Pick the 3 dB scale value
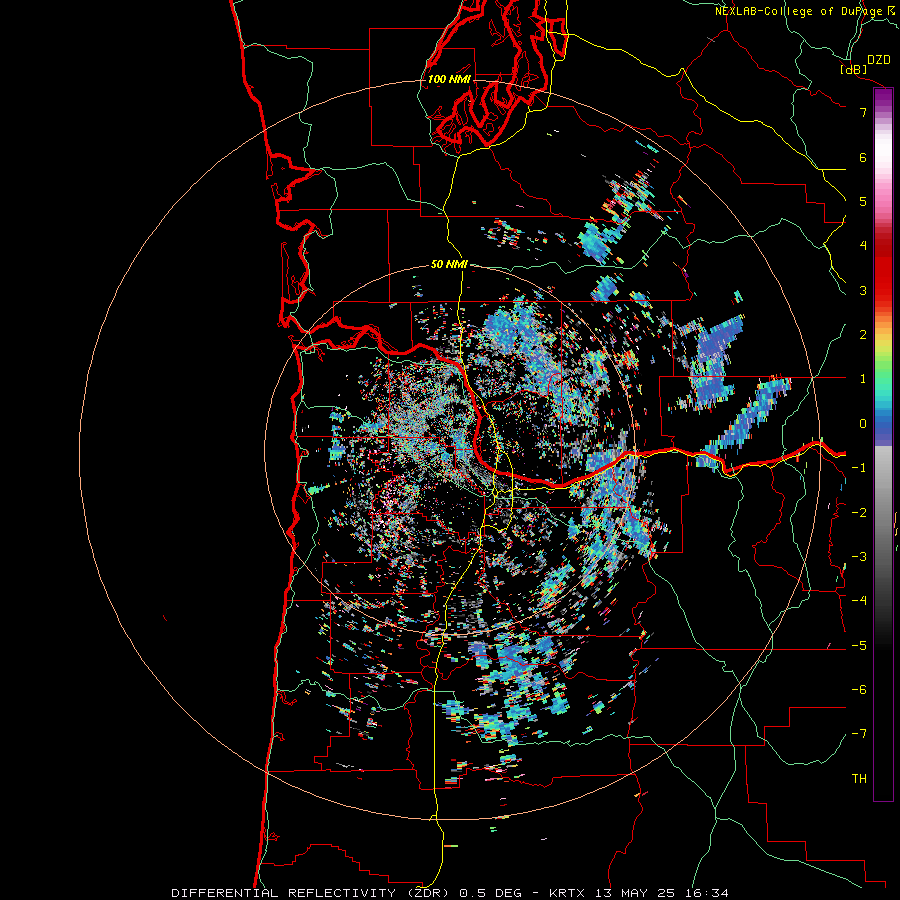This screenshot has width=900, height=900. 863,290
